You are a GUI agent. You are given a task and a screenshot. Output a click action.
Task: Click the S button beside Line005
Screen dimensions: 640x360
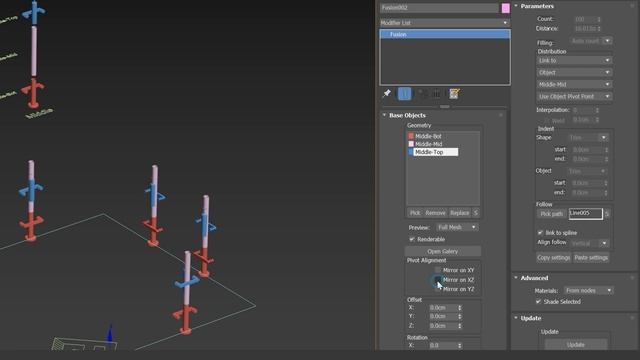pos(607,213)
